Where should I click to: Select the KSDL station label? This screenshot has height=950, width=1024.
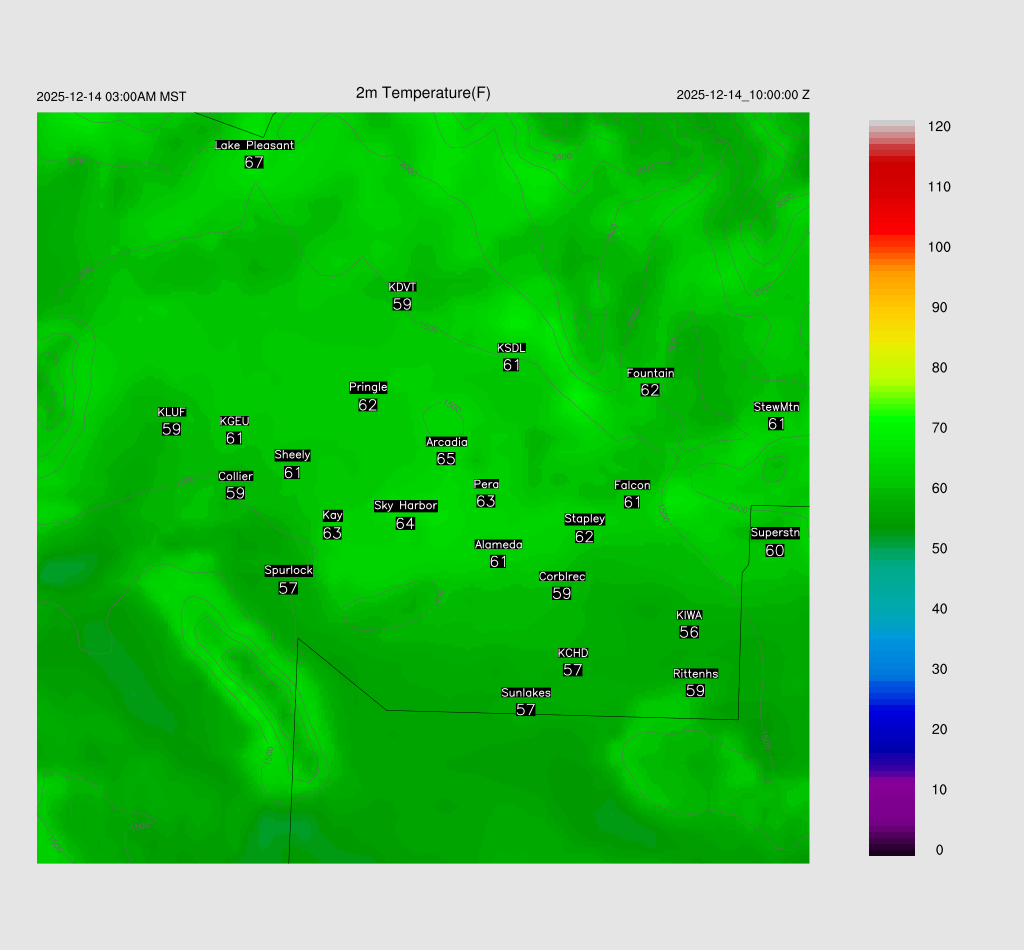pos(511,348)
